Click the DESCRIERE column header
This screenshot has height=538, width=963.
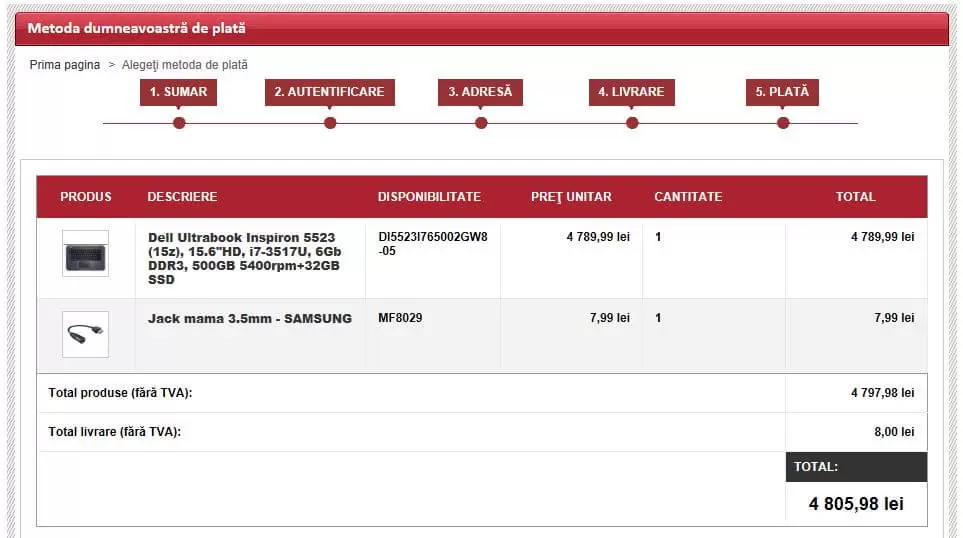pyautogui.click(x=182, y=197)
